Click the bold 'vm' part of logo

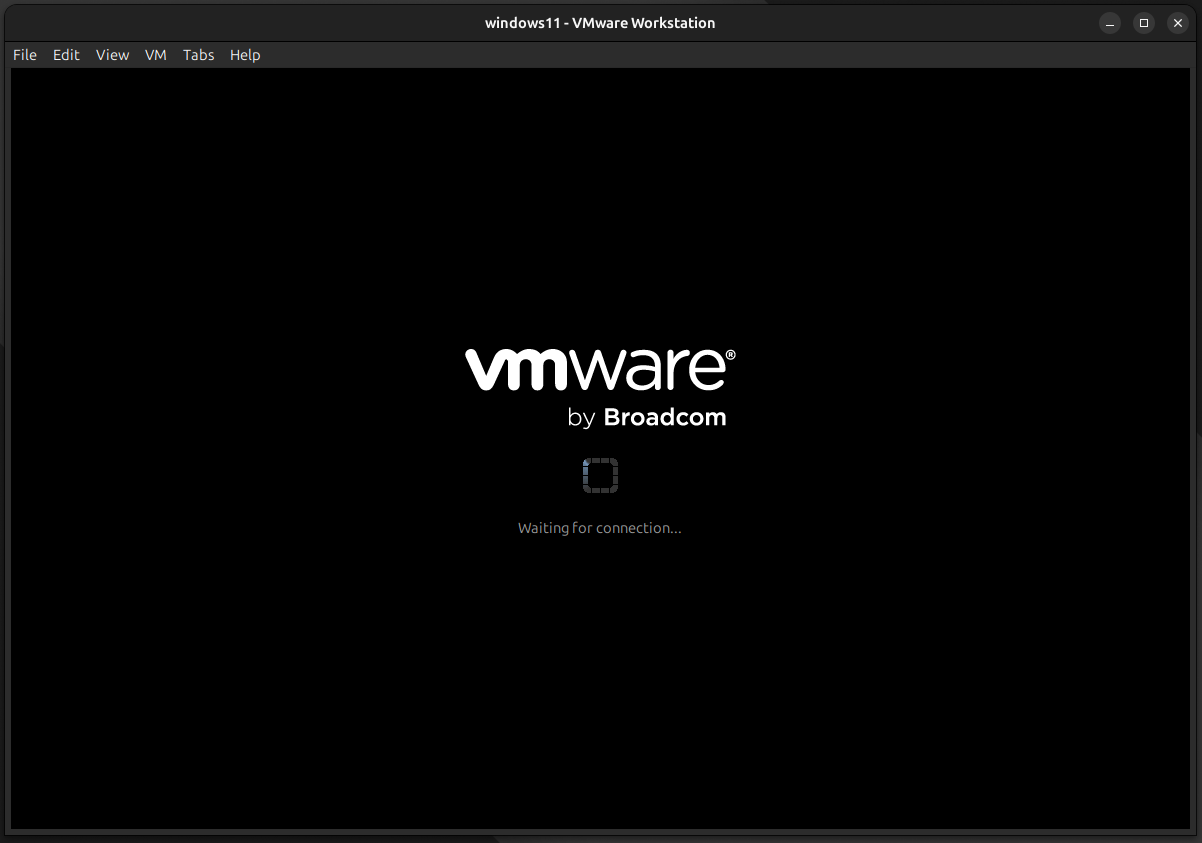(x=518, y=371)
